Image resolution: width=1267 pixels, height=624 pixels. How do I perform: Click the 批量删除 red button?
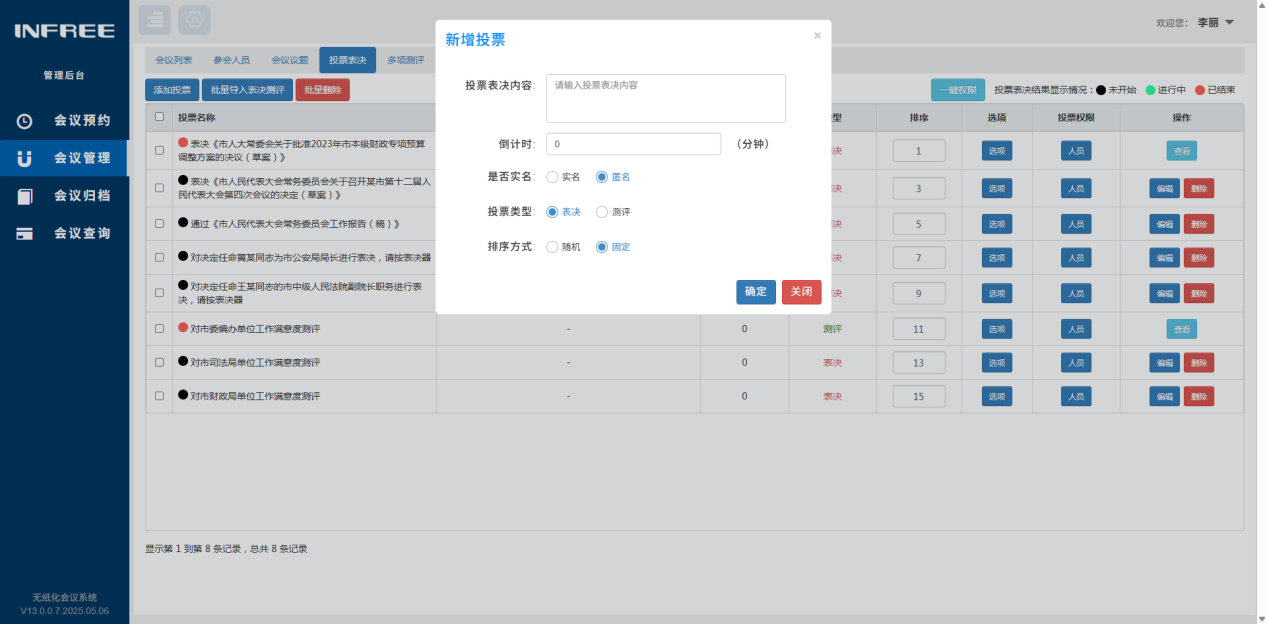click(x=322, y=90)
